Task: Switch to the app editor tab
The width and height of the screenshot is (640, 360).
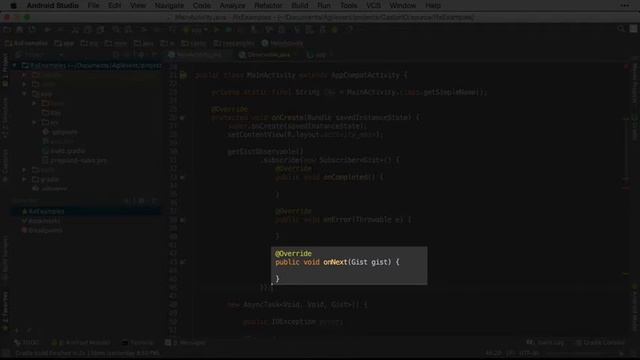Action: 318,55
